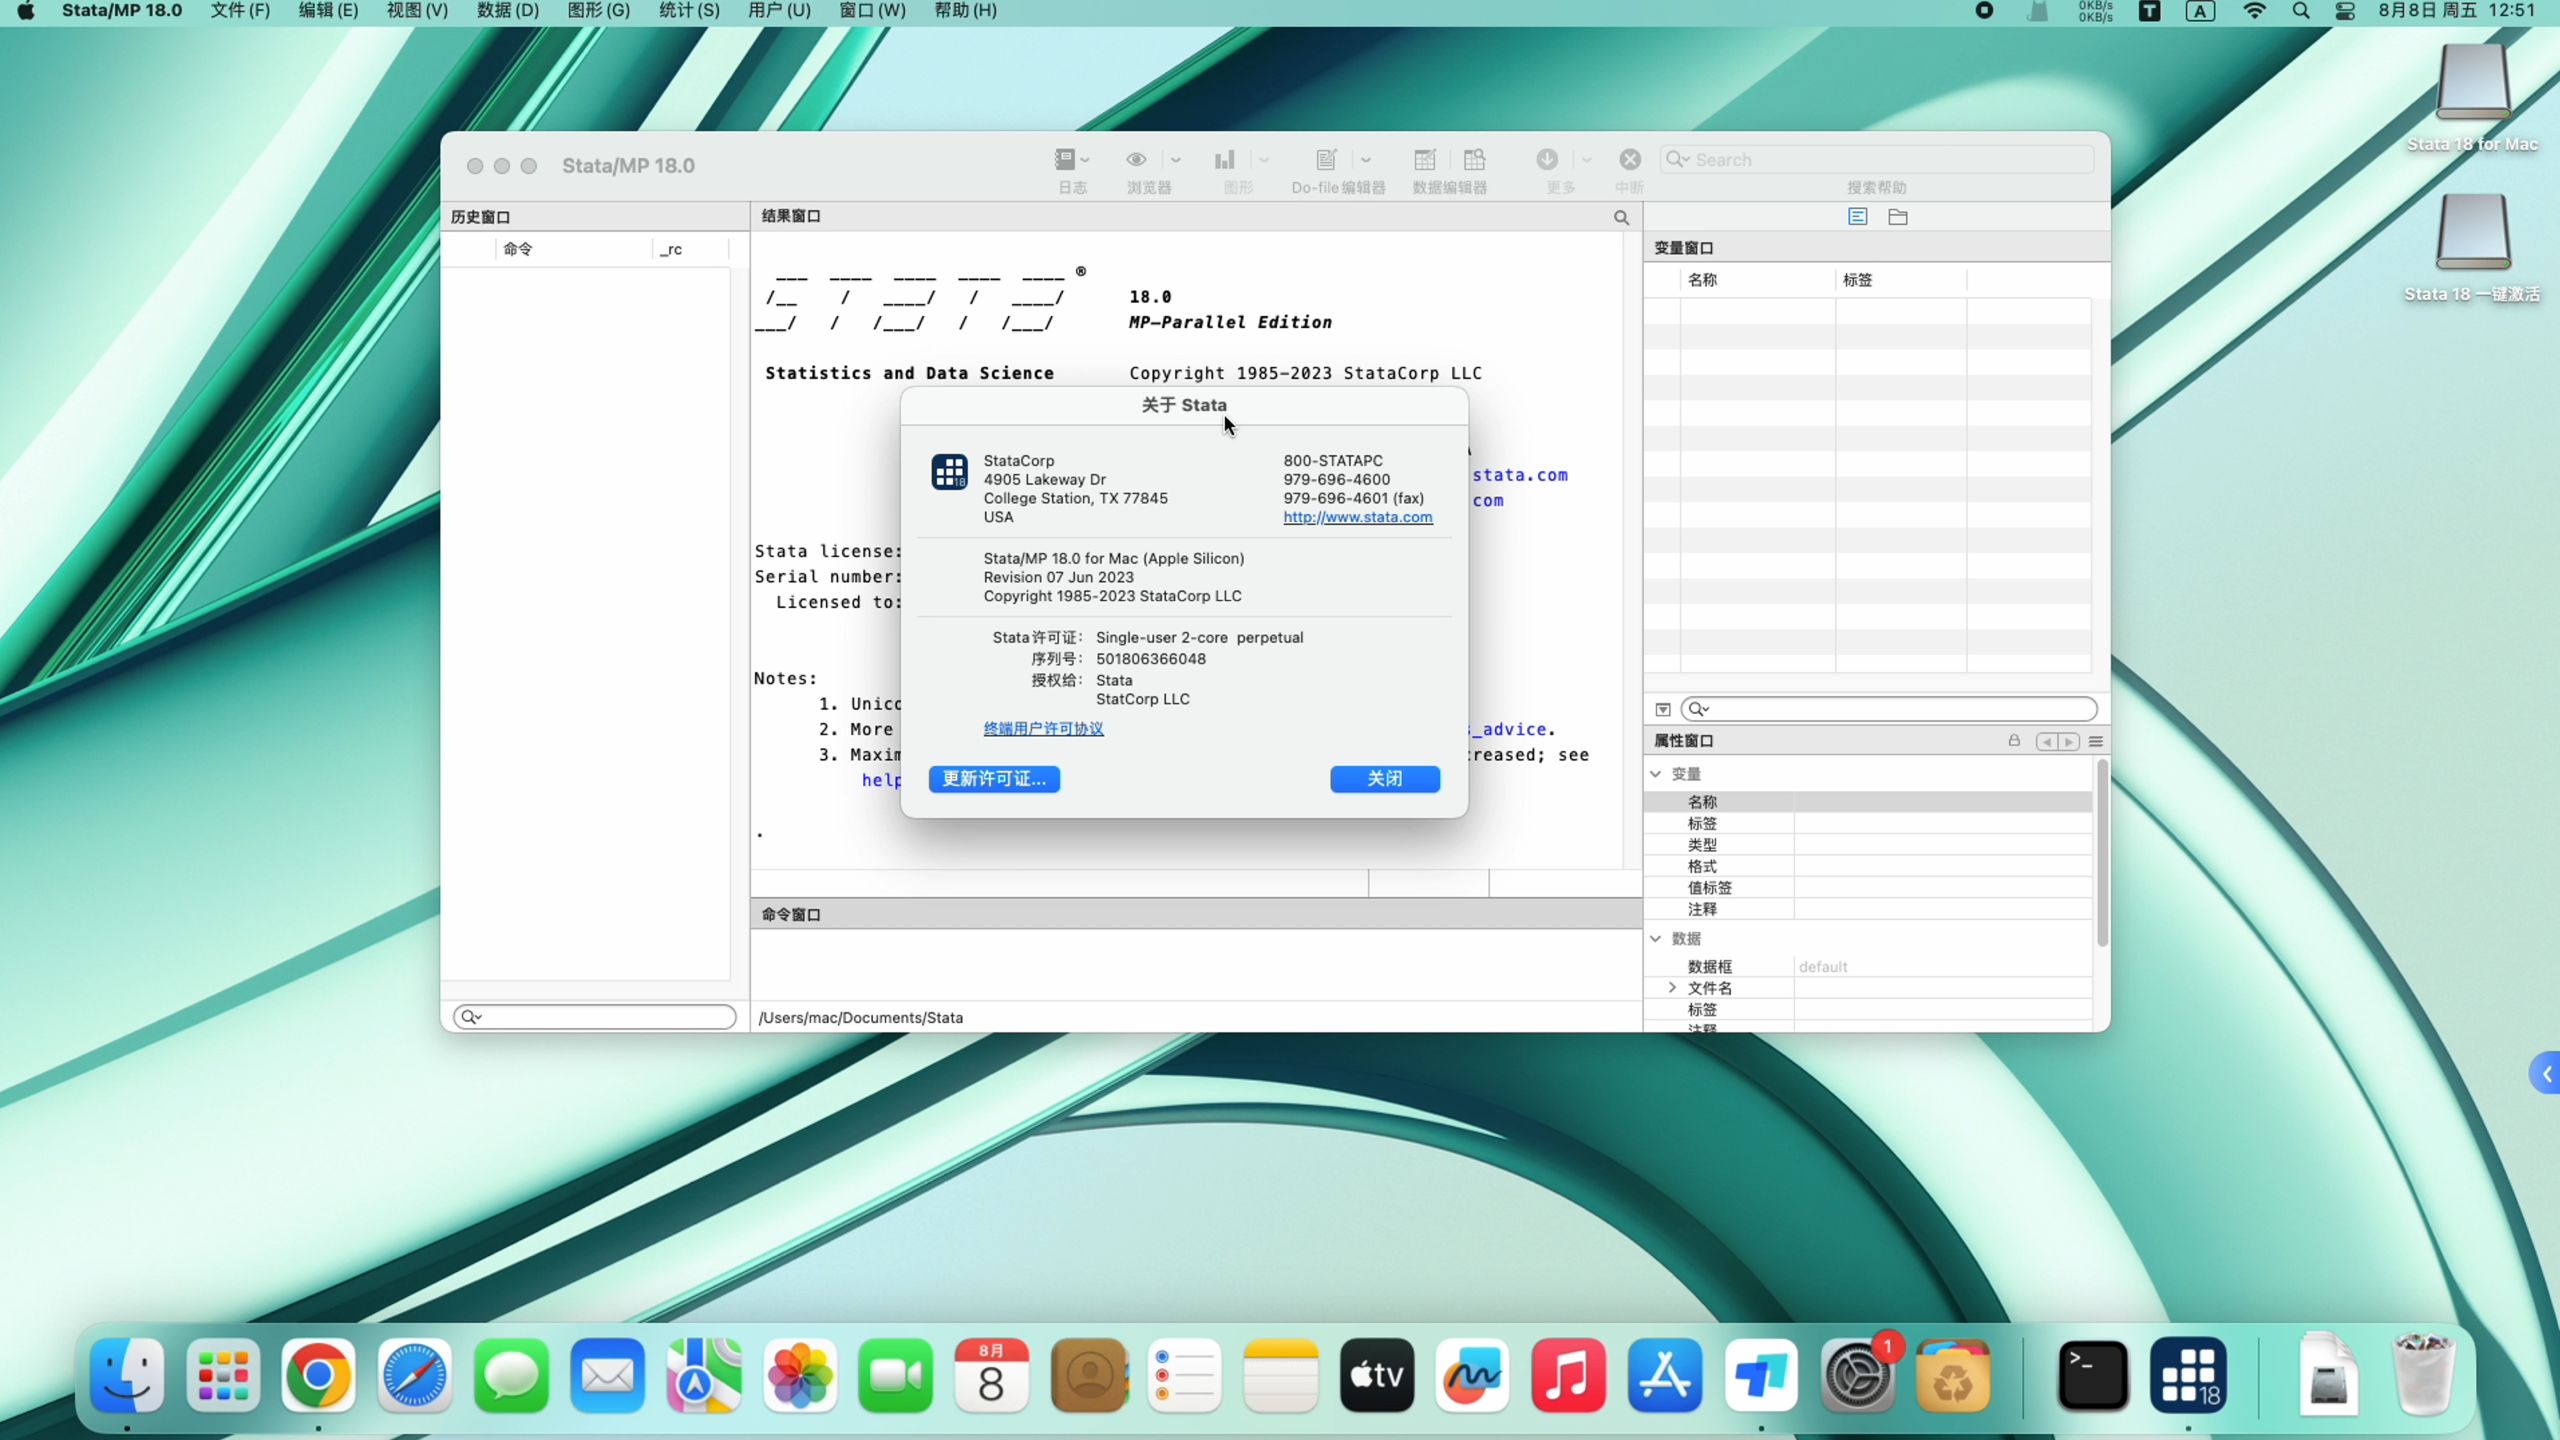Go to previous variable in properties window
Screen dimensions: 2560x1440
pos(2047,741)
